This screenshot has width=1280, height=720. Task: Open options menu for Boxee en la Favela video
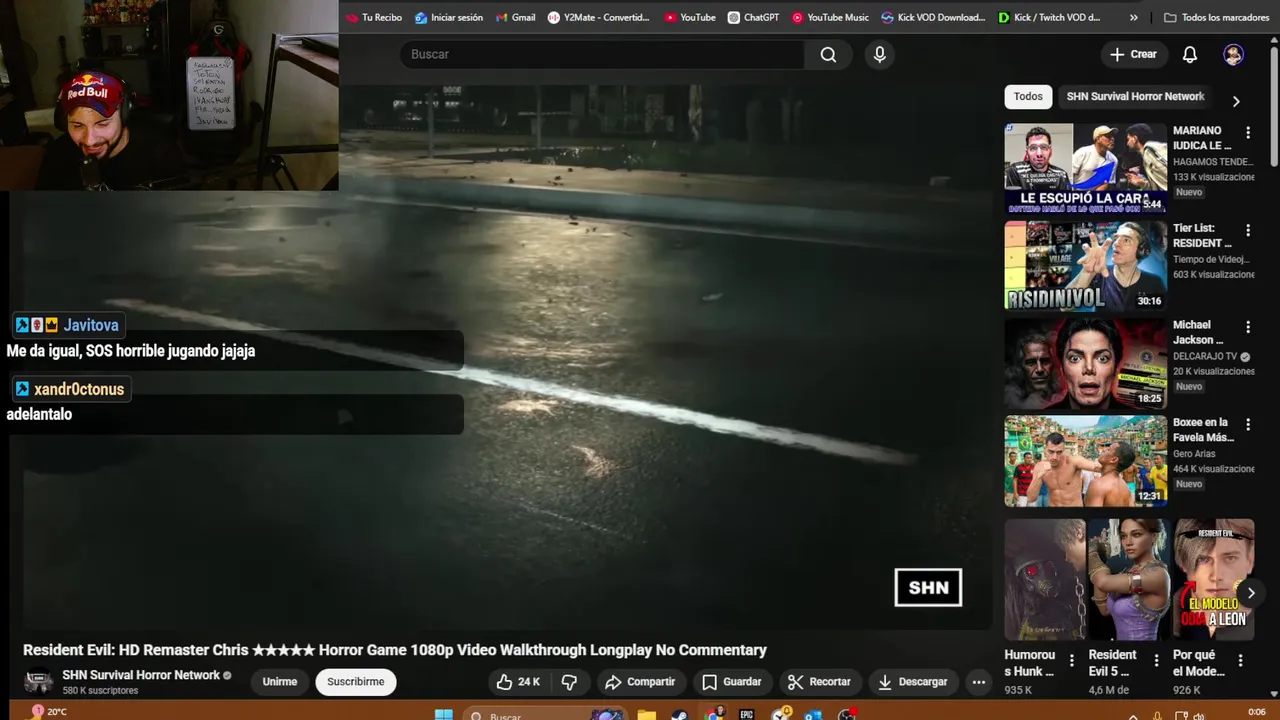[x=1248, y=424]
